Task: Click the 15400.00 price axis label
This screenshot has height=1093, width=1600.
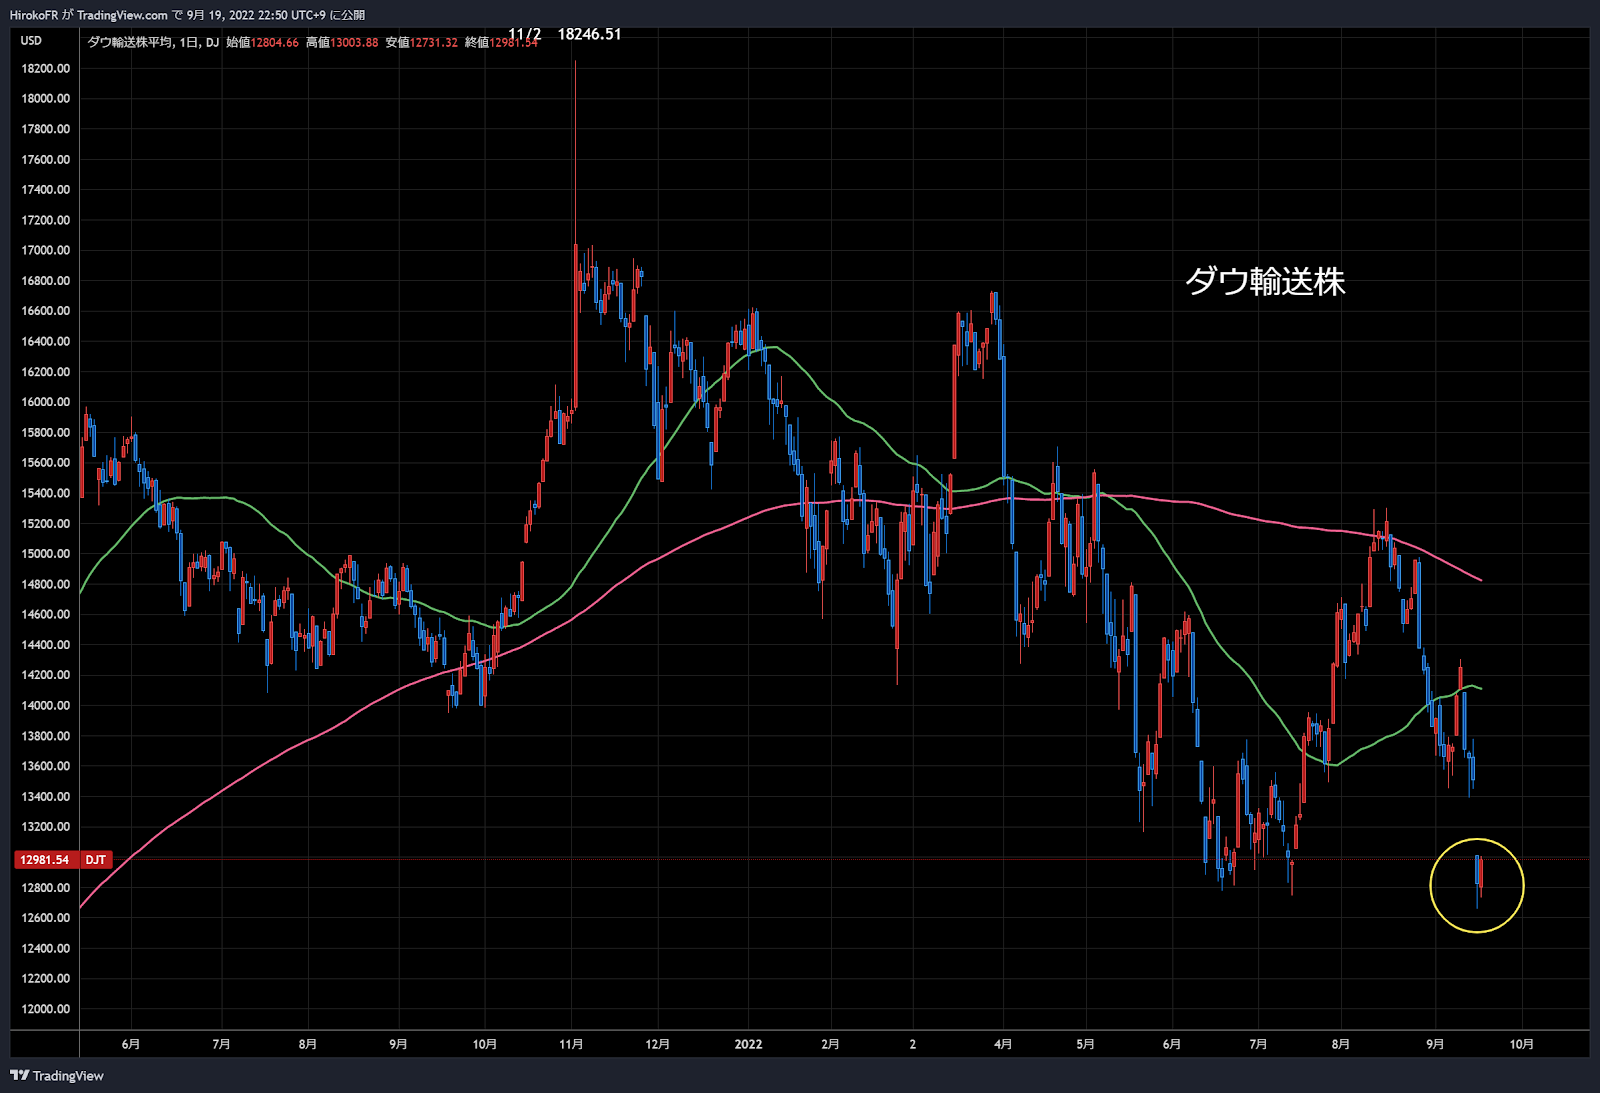Action: pyautogui.click(x=46, y=493)
